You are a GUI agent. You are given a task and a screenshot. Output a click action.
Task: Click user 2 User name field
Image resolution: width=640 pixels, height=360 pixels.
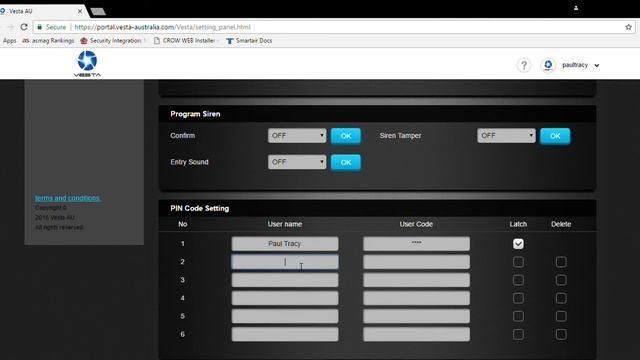tap(285, 262)
